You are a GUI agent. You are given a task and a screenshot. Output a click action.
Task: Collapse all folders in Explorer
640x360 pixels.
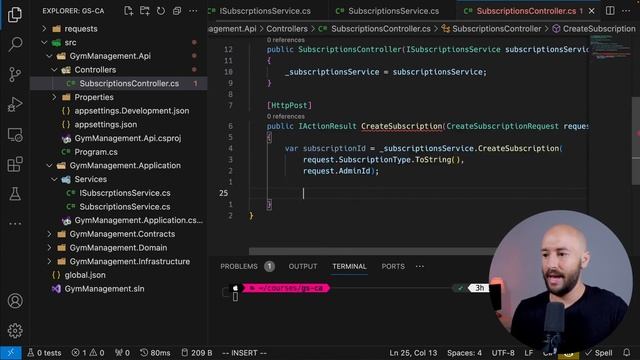pyautogui.click(x=177, y=11)
